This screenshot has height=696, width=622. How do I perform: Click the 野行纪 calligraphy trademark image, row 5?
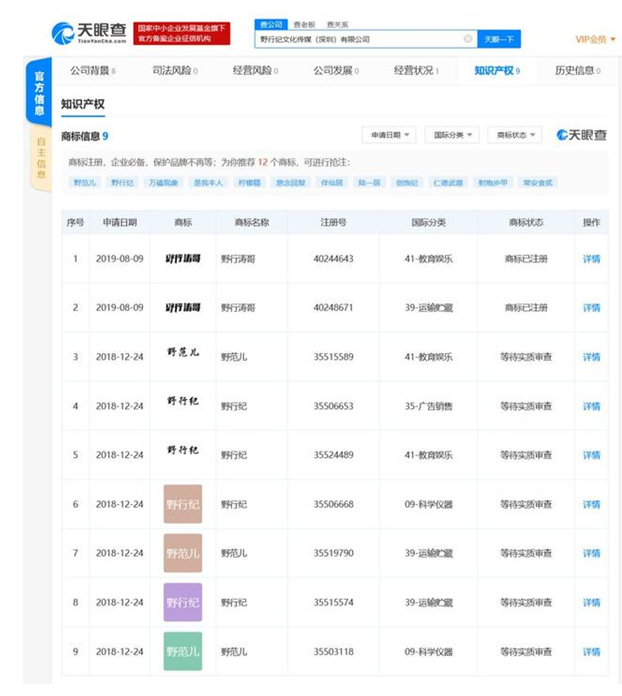(x=183, y=450)
